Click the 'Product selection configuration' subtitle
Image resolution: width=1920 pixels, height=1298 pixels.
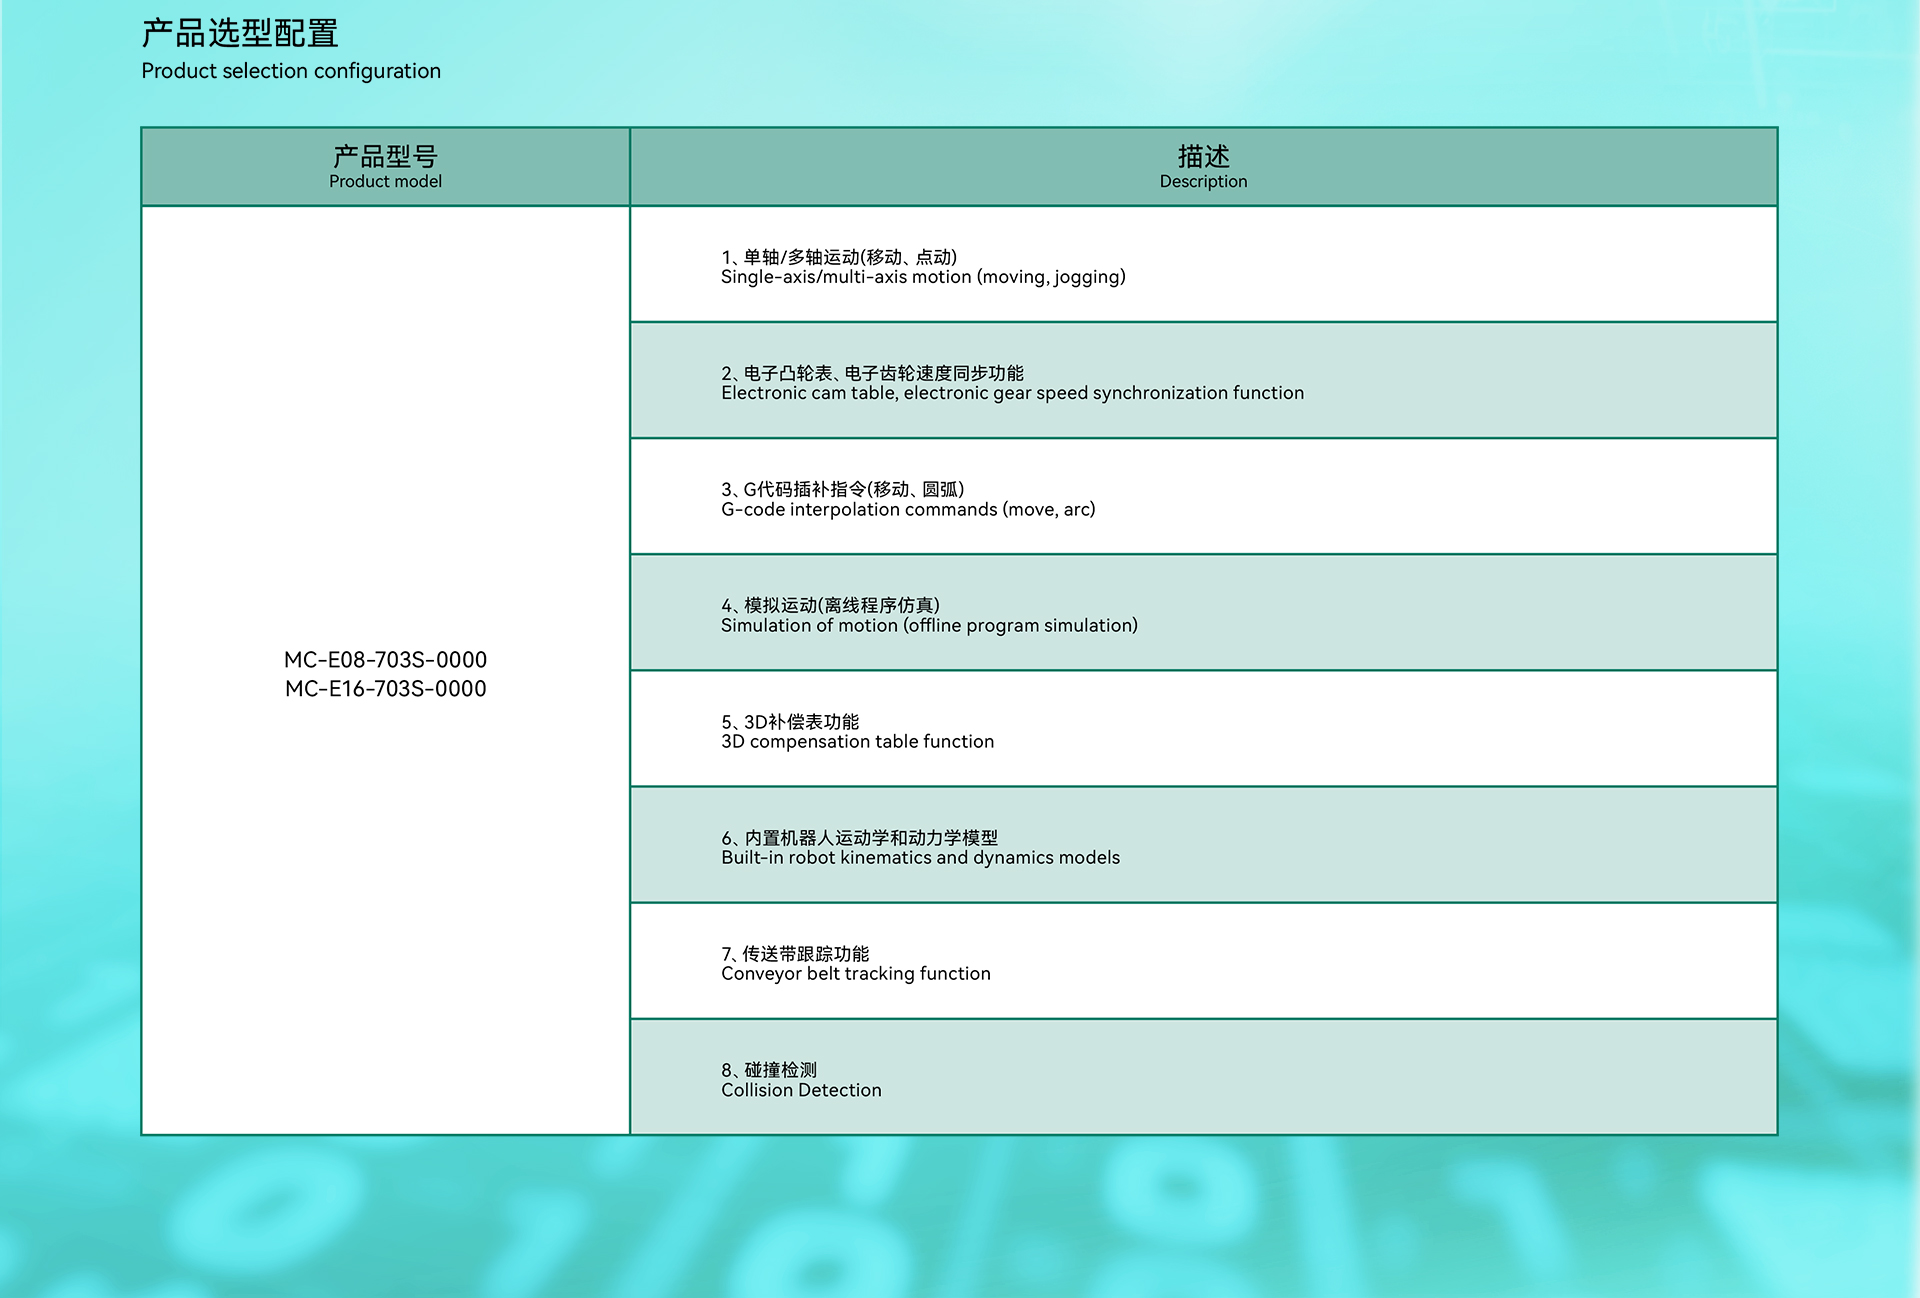pyautogui.click(x=291, y=71)
